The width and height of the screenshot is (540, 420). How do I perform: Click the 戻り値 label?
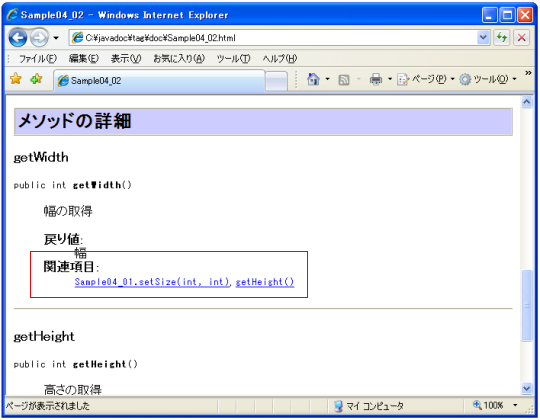point(62,239)
